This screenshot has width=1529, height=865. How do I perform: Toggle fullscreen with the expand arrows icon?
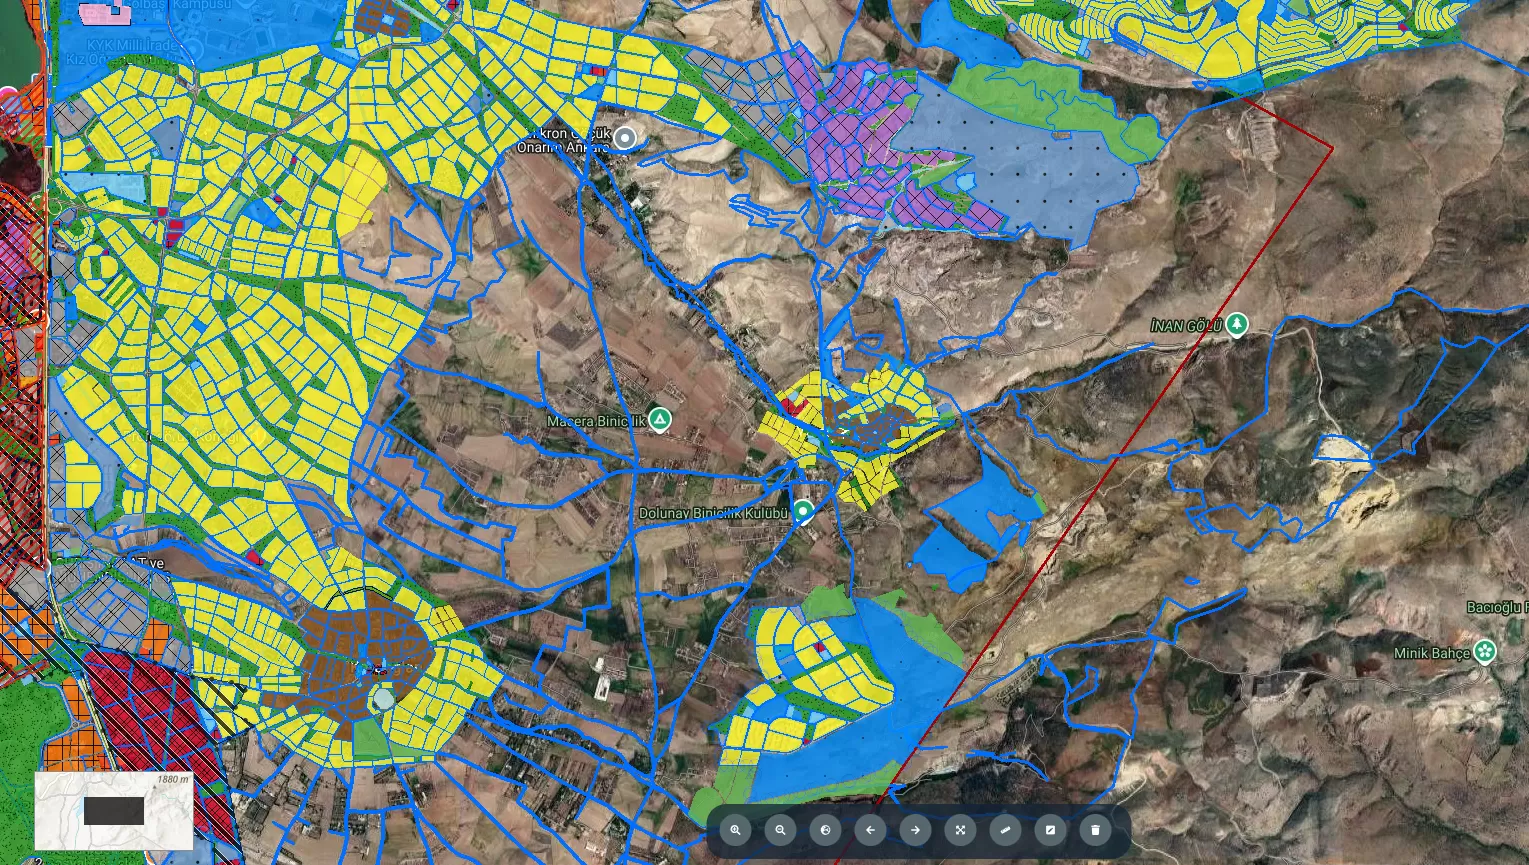(961, 830)
